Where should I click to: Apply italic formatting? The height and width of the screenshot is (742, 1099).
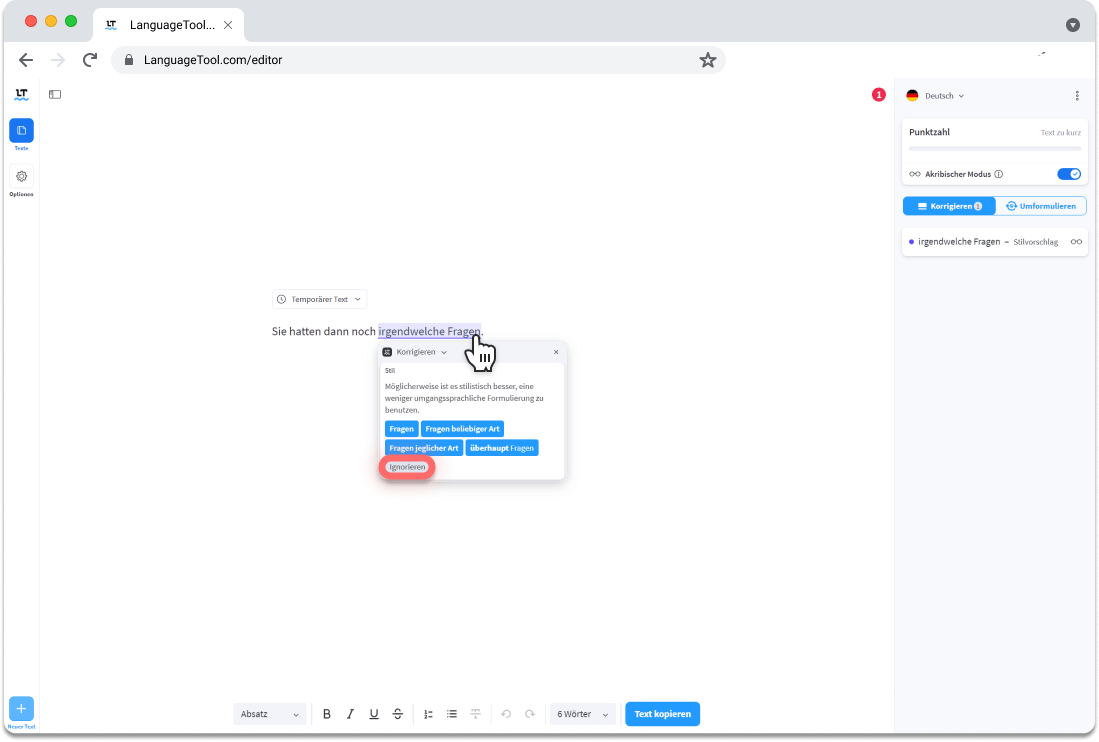coord(350,714)
